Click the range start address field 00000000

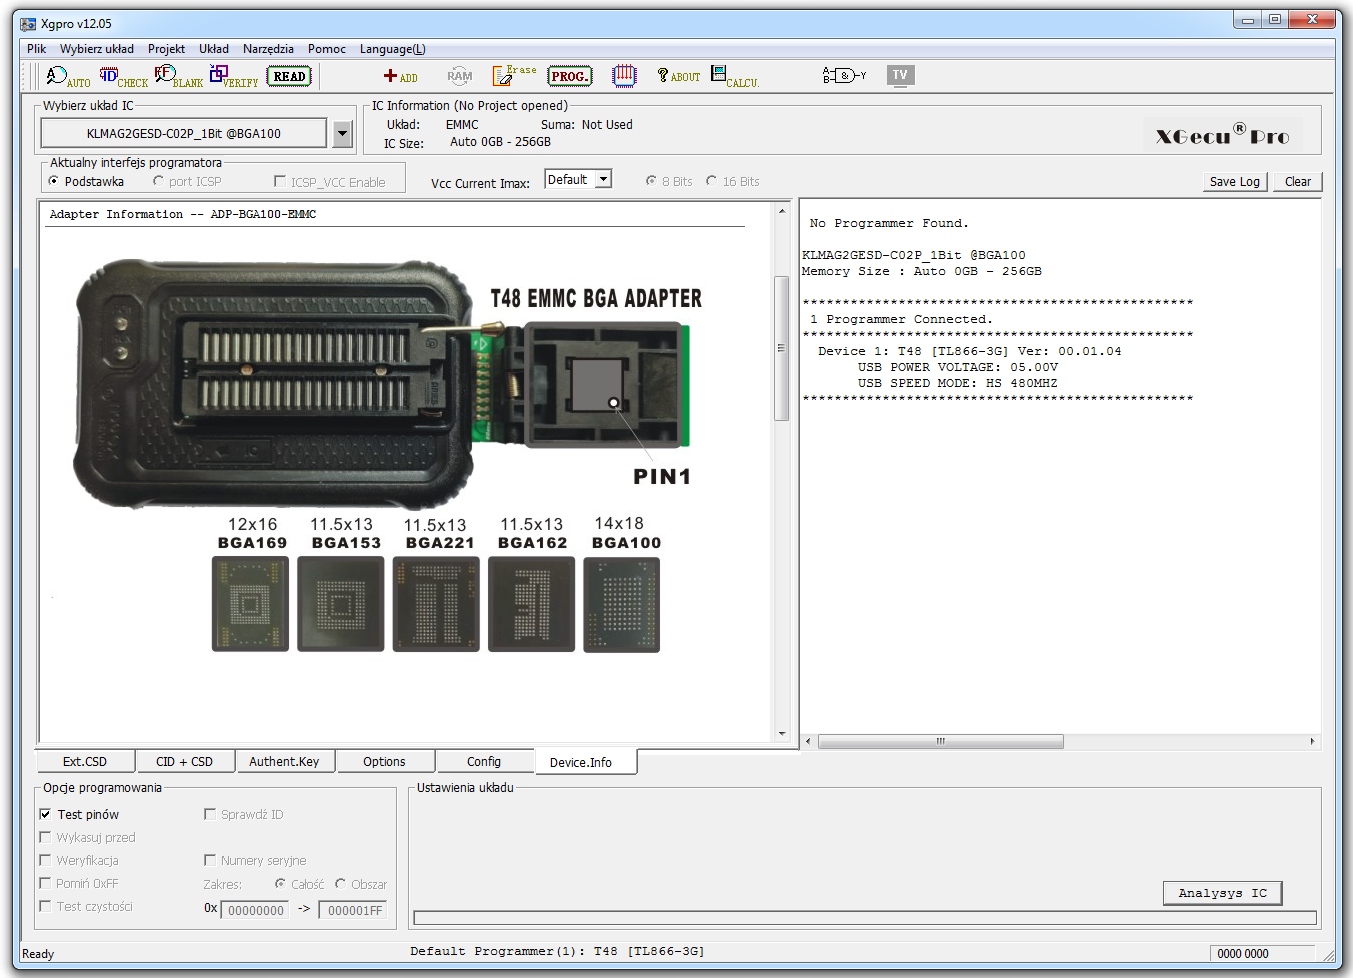255,910
